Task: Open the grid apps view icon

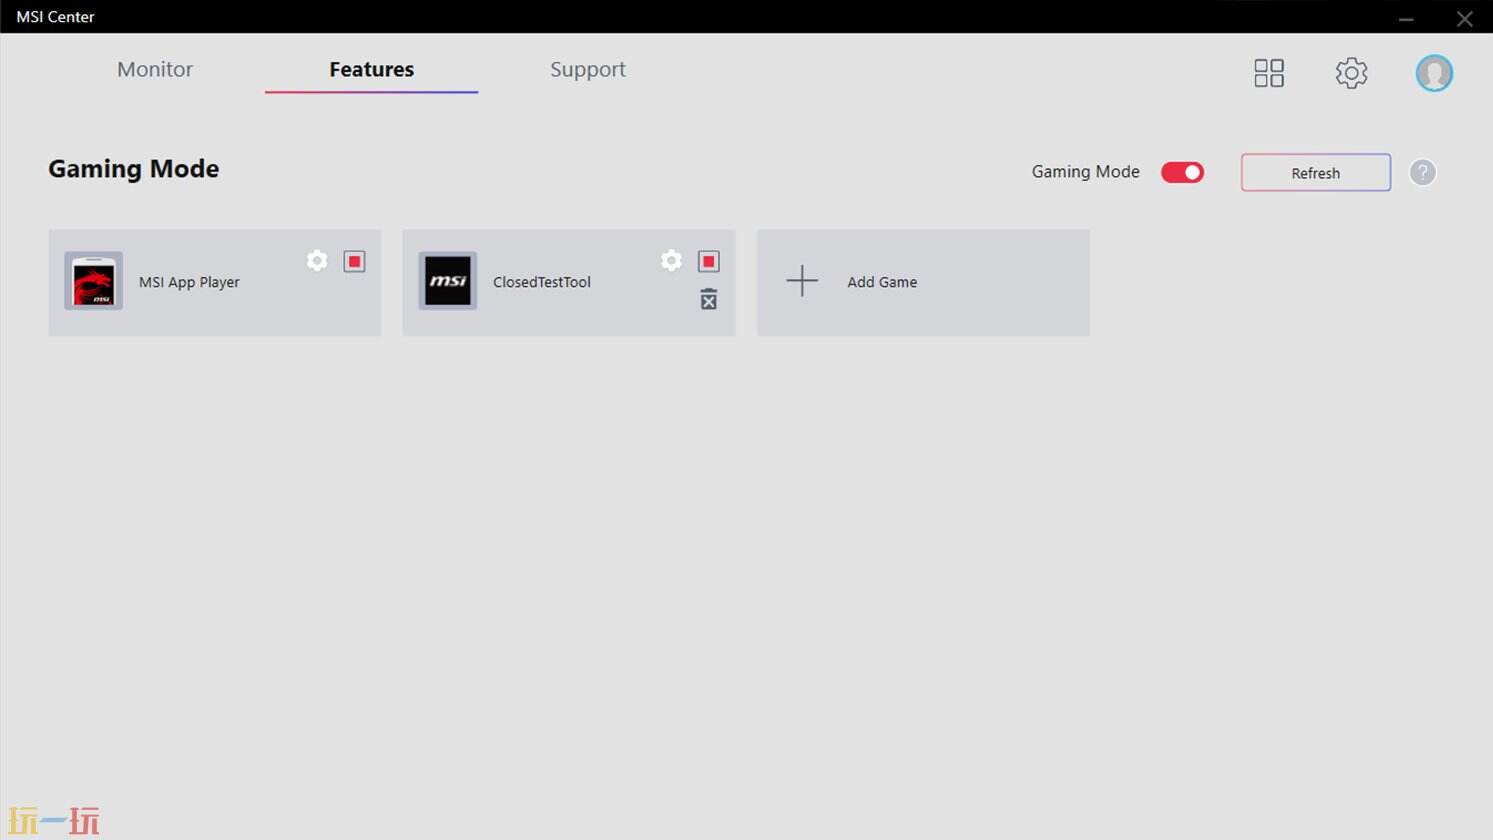Action: [1269, 73]
